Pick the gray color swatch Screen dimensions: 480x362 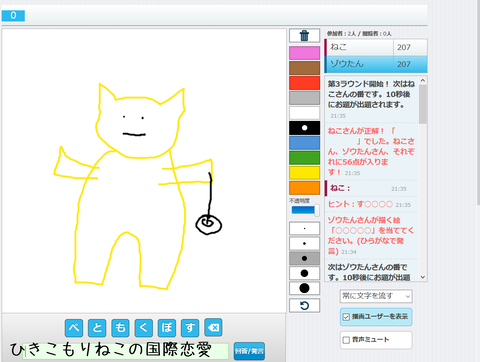pyautogui.click(x=304, y=98)
